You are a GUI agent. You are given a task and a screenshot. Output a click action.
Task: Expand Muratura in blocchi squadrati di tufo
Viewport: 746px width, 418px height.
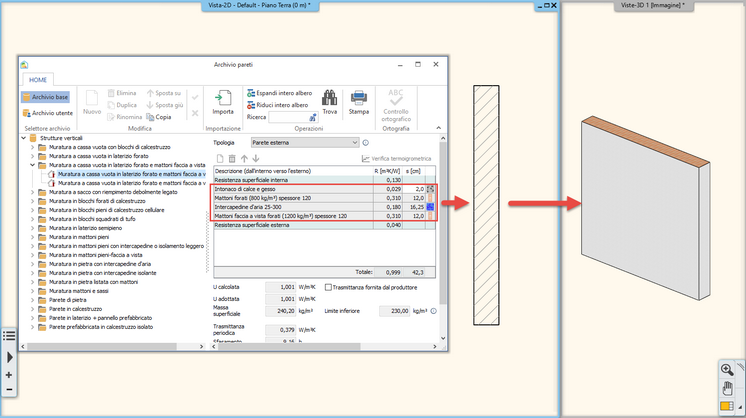coord(32,219)
